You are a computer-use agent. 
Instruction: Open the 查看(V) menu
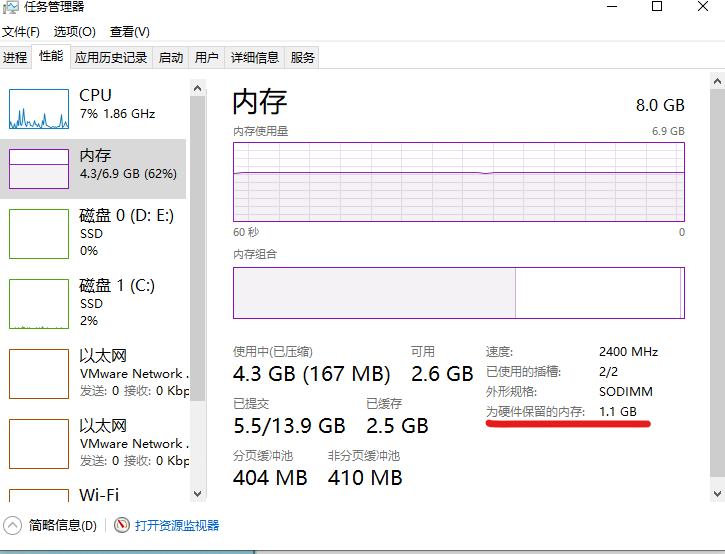click(x=129, y=31)
